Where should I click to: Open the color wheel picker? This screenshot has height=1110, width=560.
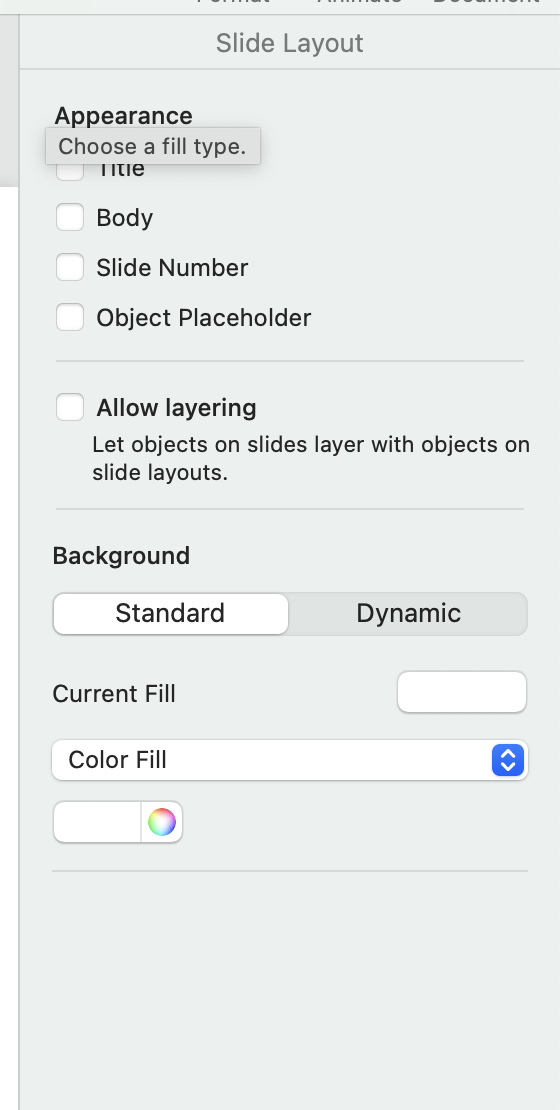click(161, 822)
